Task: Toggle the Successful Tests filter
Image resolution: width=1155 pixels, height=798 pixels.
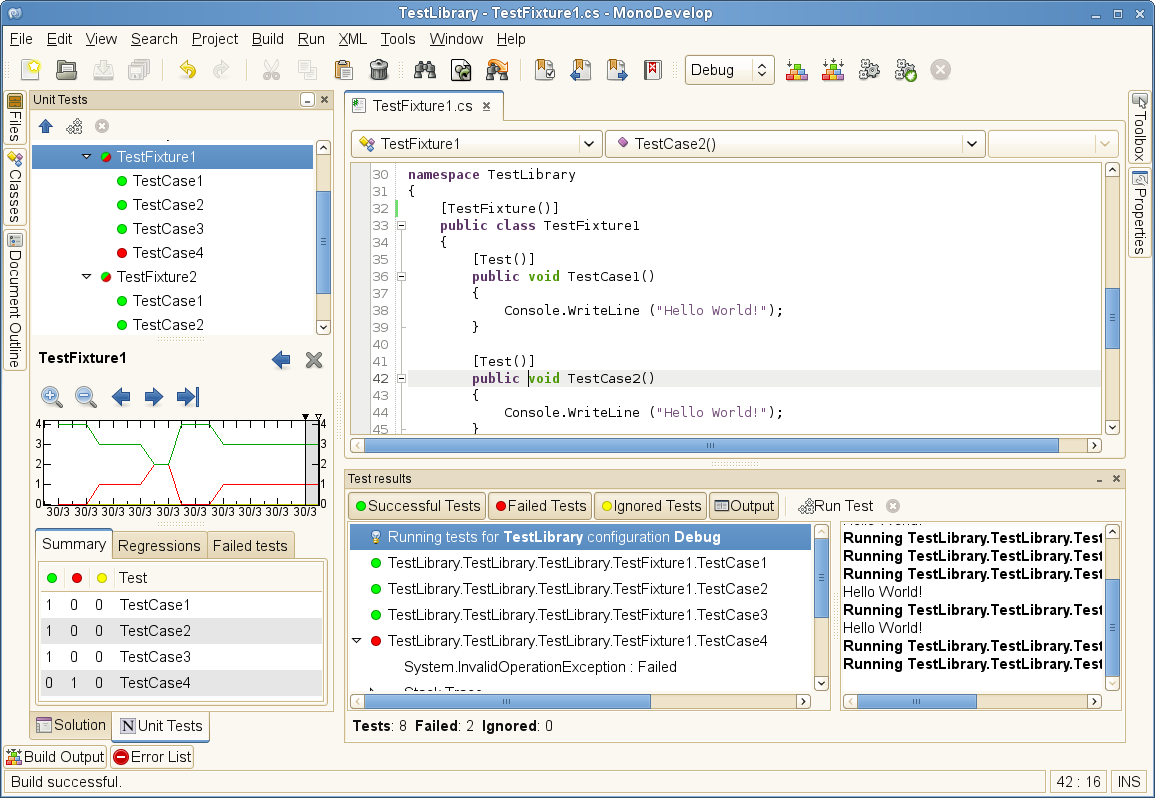Action: (417, 506)
